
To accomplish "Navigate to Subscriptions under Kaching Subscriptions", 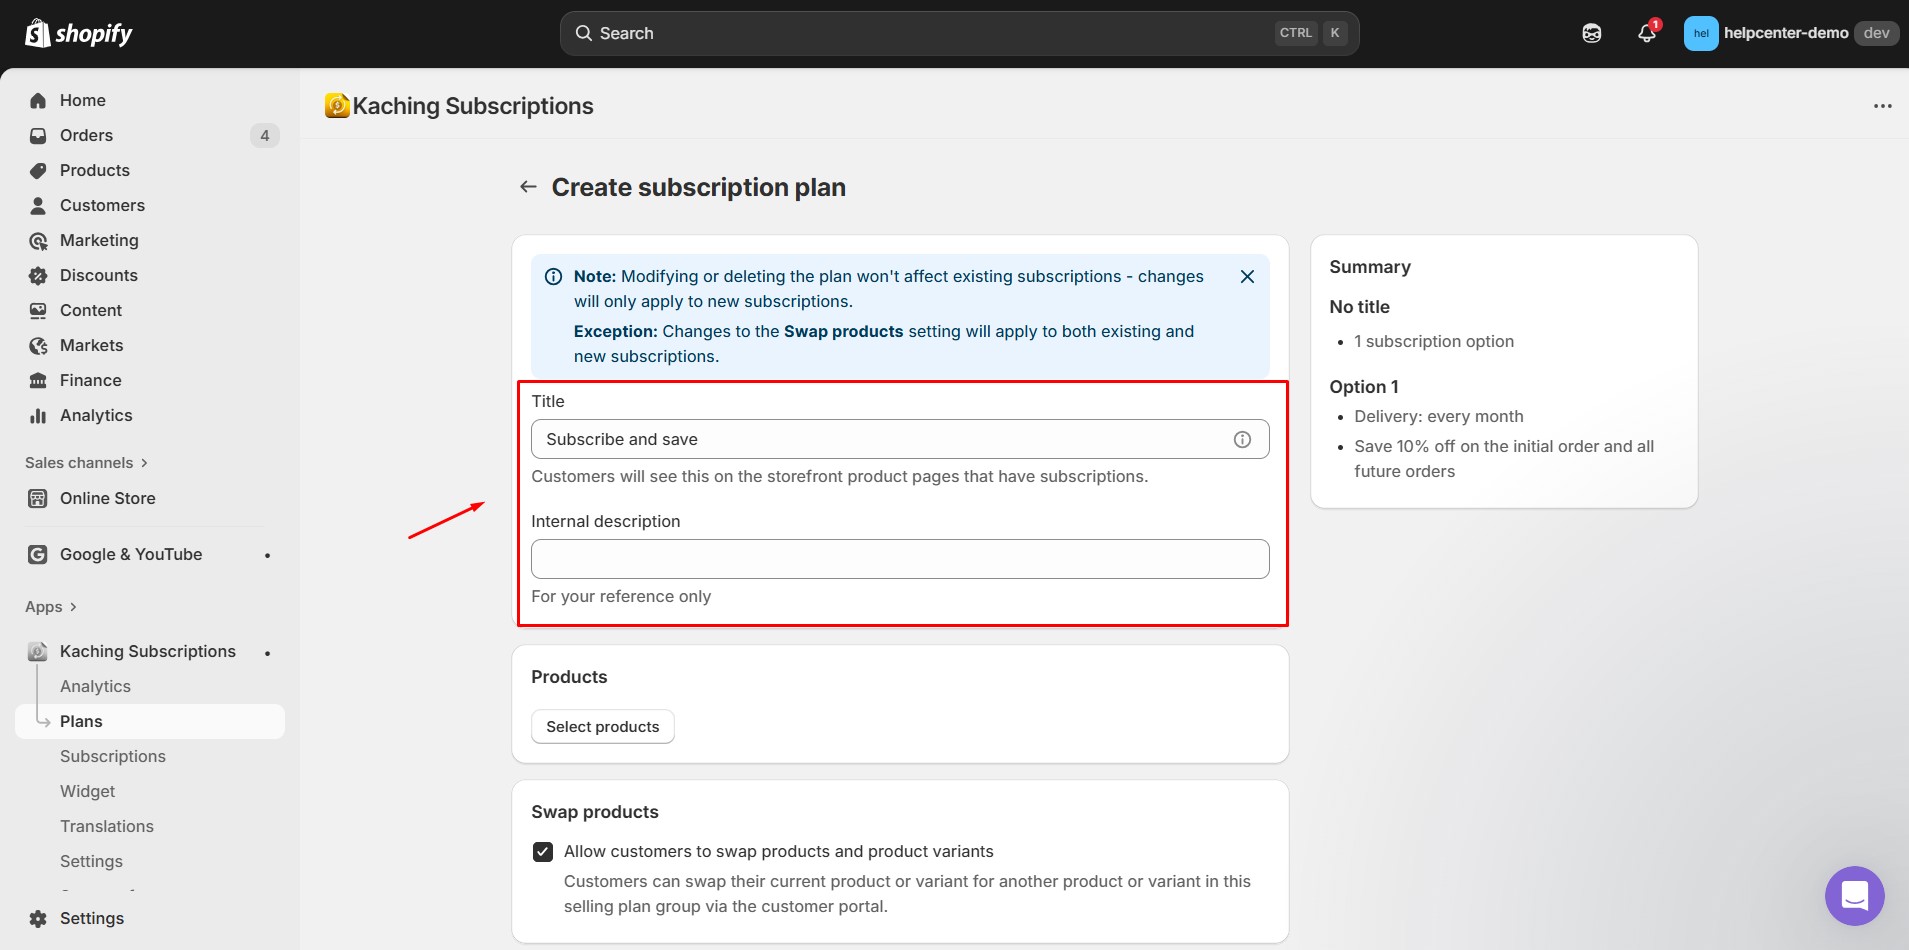I will point(113,756).
